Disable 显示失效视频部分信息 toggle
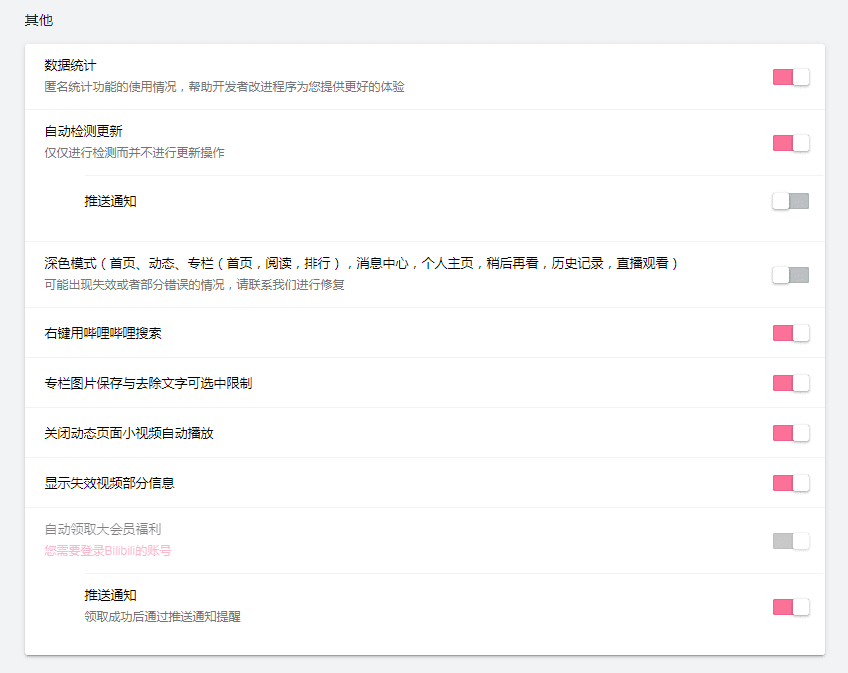This screenshot has height=673, width=848. pos(790,482)
